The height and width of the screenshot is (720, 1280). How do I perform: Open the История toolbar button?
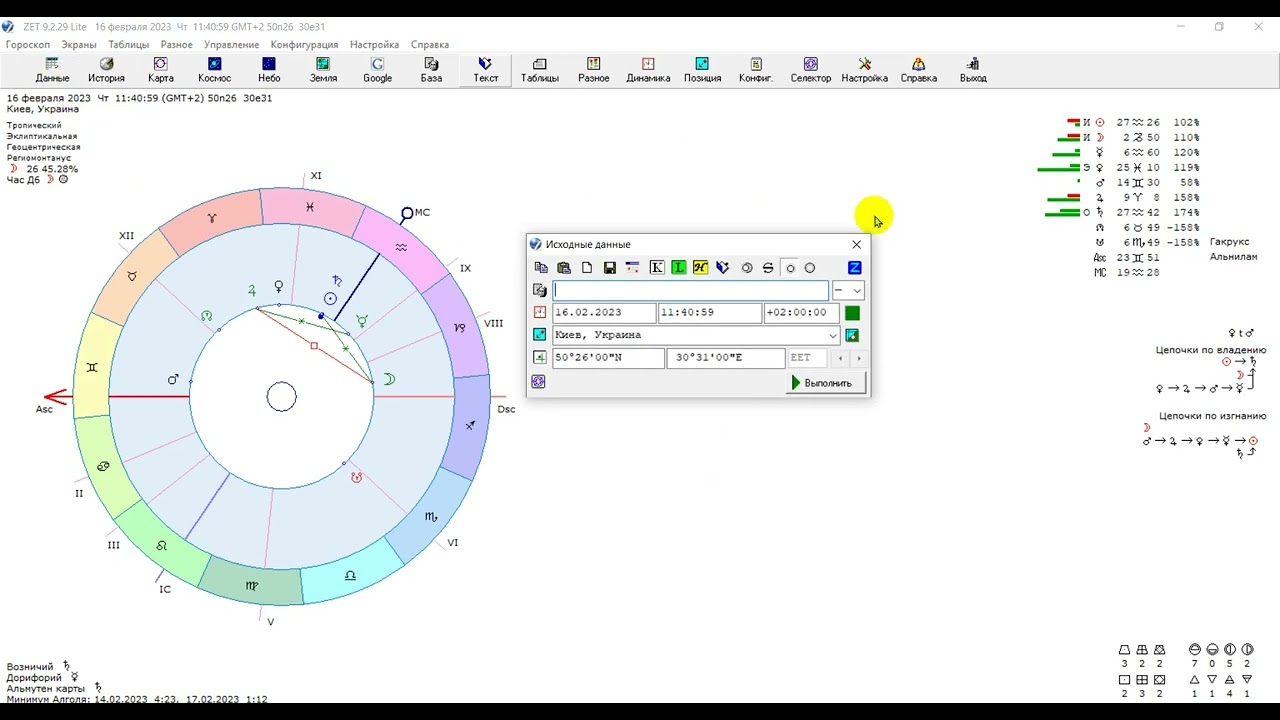[106, 70]
